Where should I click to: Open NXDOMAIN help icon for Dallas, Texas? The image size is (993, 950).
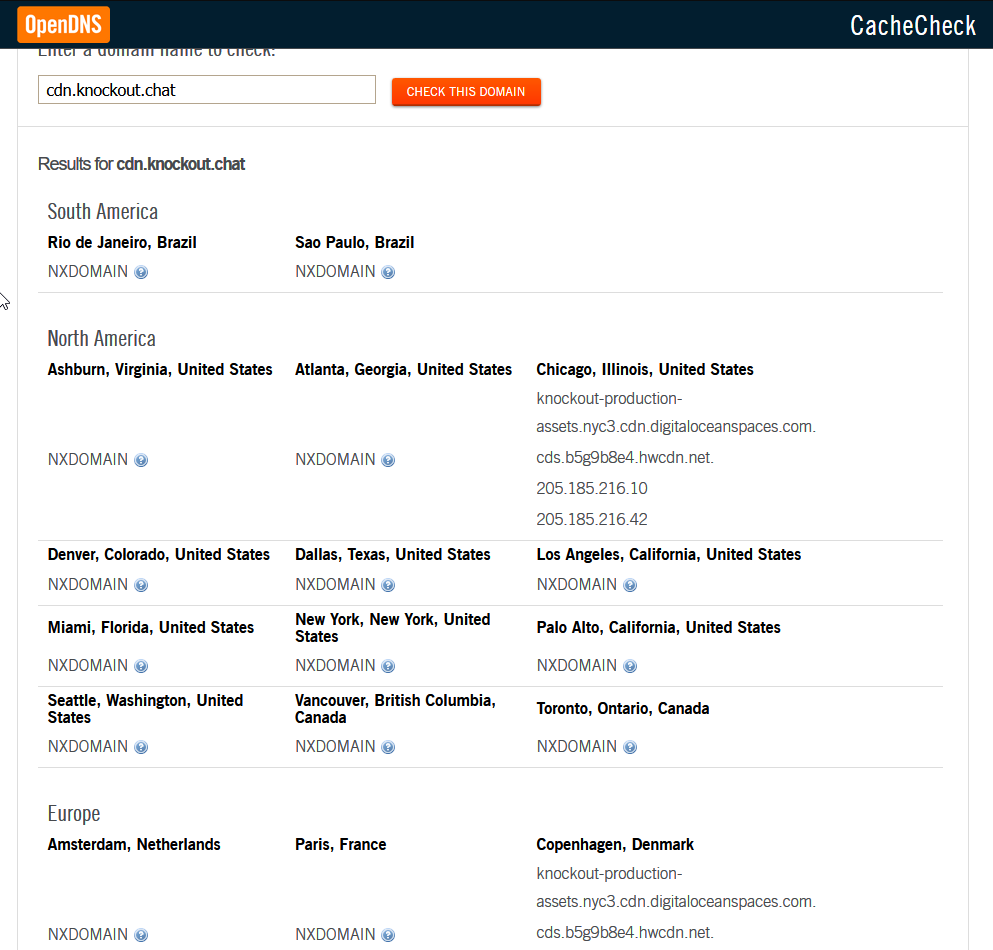388,585
